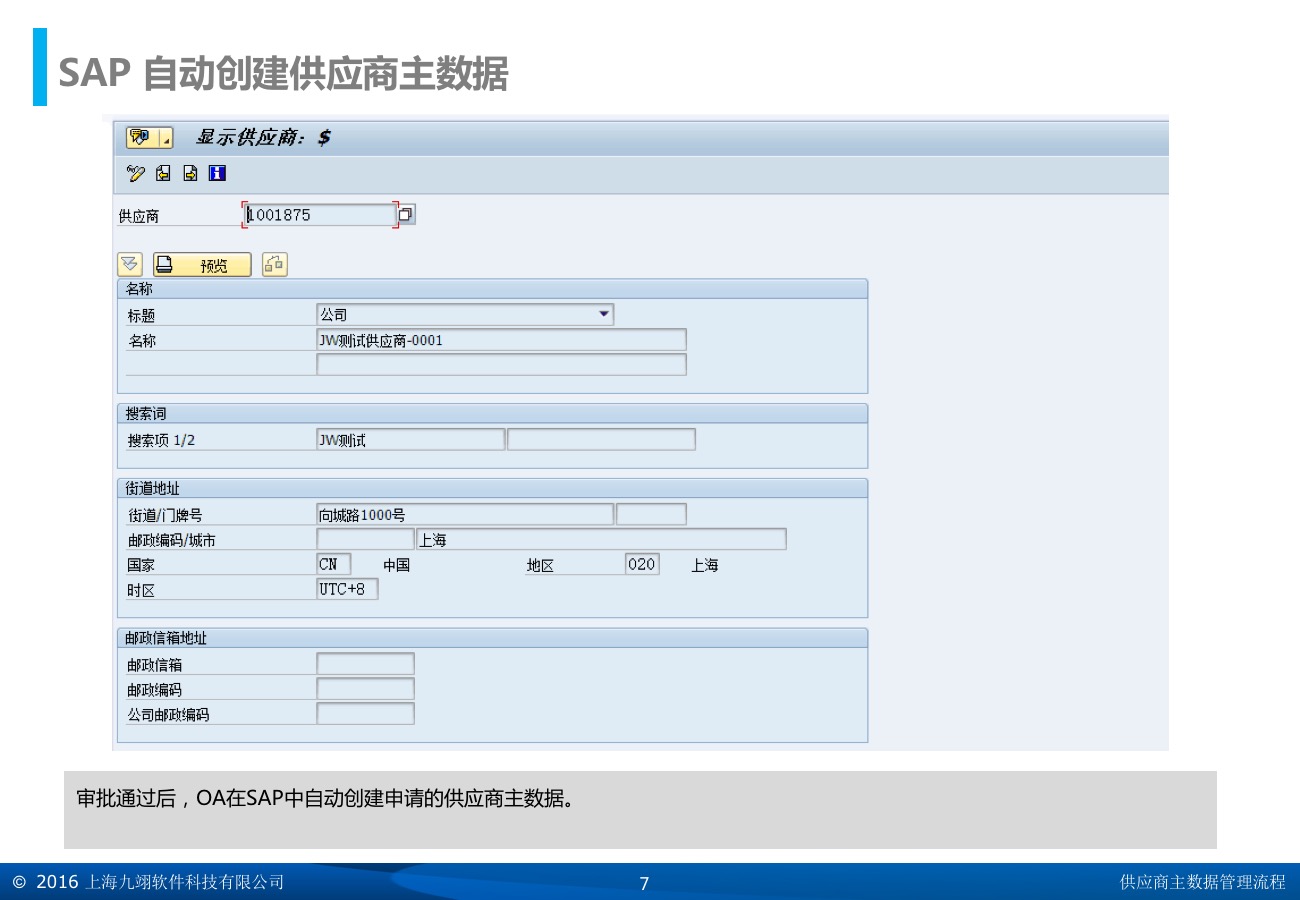Click the 预览 print preview button
The width and height of the screenshot is (1300, 900).
(x=202, y=265)
